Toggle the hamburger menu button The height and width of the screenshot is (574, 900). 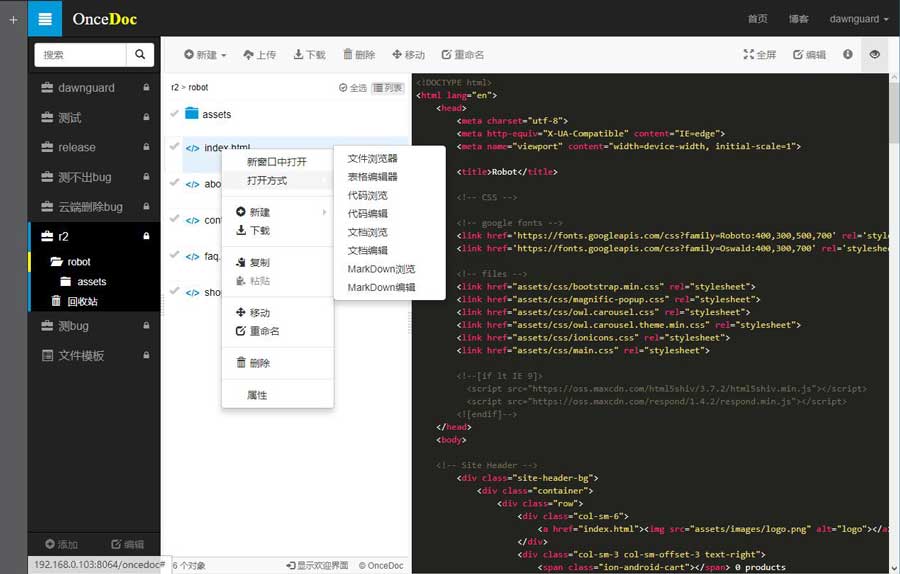45,19
